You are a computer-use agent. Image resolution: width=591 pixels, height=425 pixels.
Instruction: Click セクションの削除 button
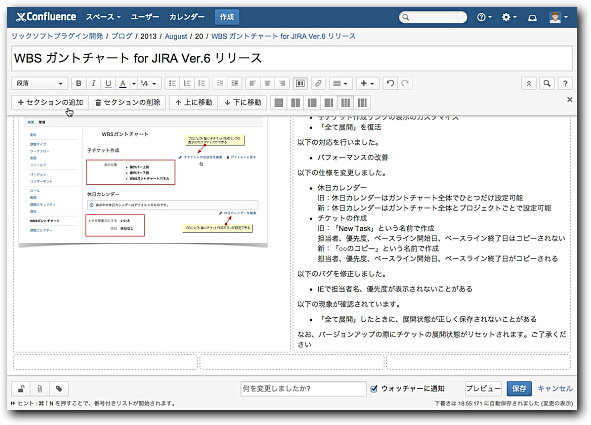(x=127, y=102)
